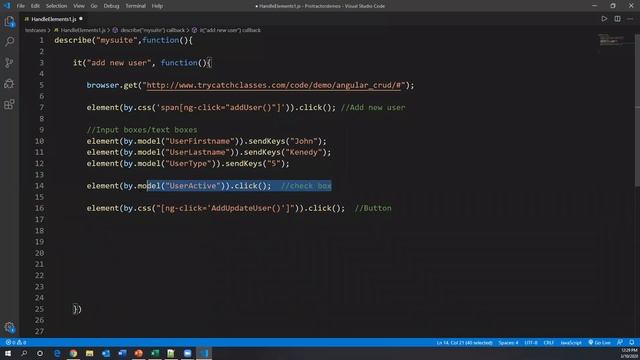Viewport: 640px width, 360px height.
Task: Open Windows taskbar search
Action: pos(24,353)
